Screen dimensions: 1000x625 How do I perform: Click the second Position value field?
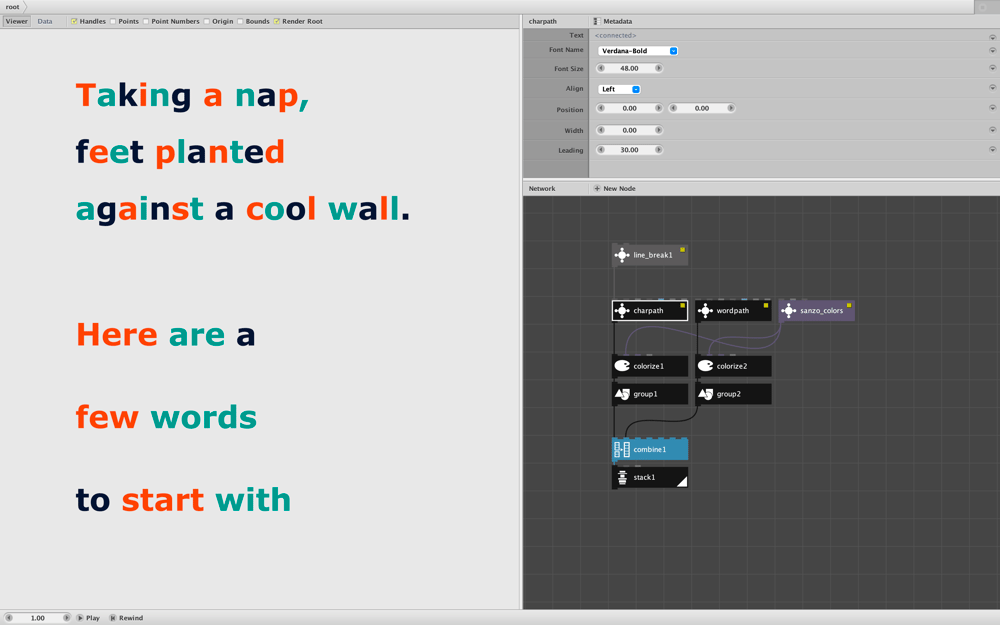click(x=702, y=108)
